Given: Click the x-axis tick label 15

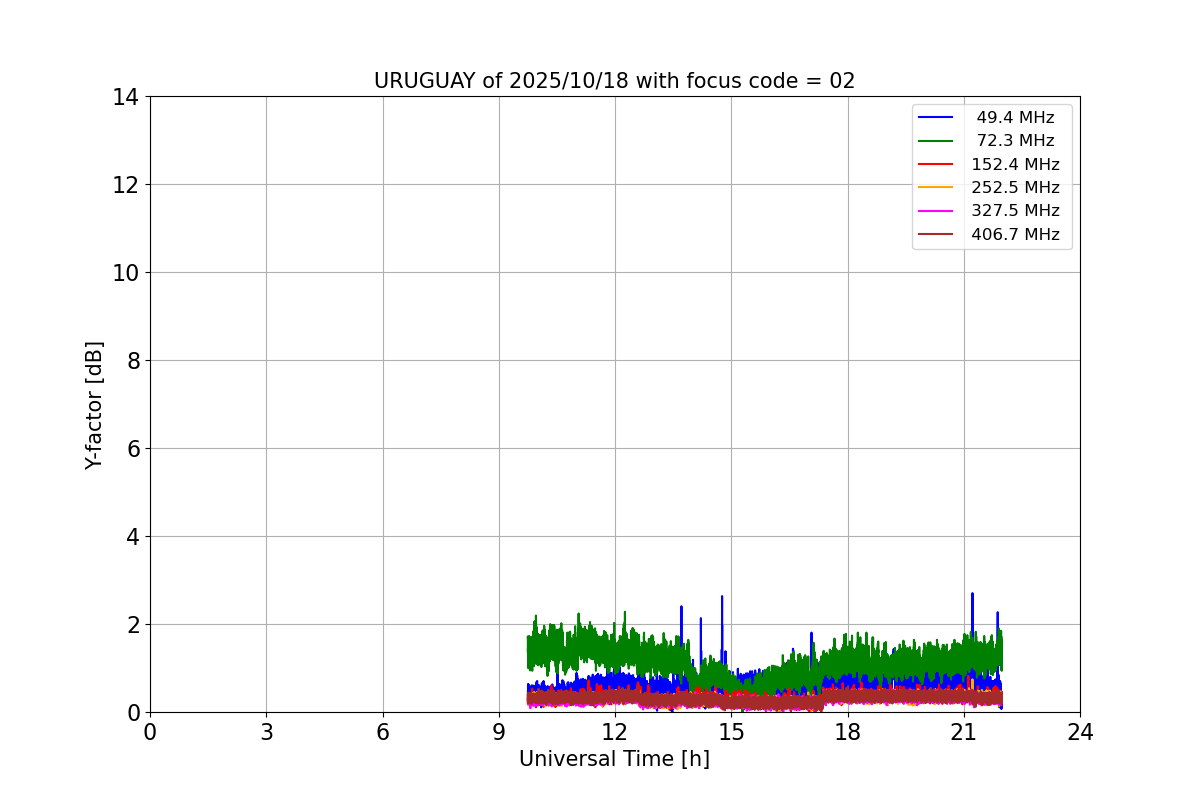Looking at the screenshot, I should coord(731,732).
